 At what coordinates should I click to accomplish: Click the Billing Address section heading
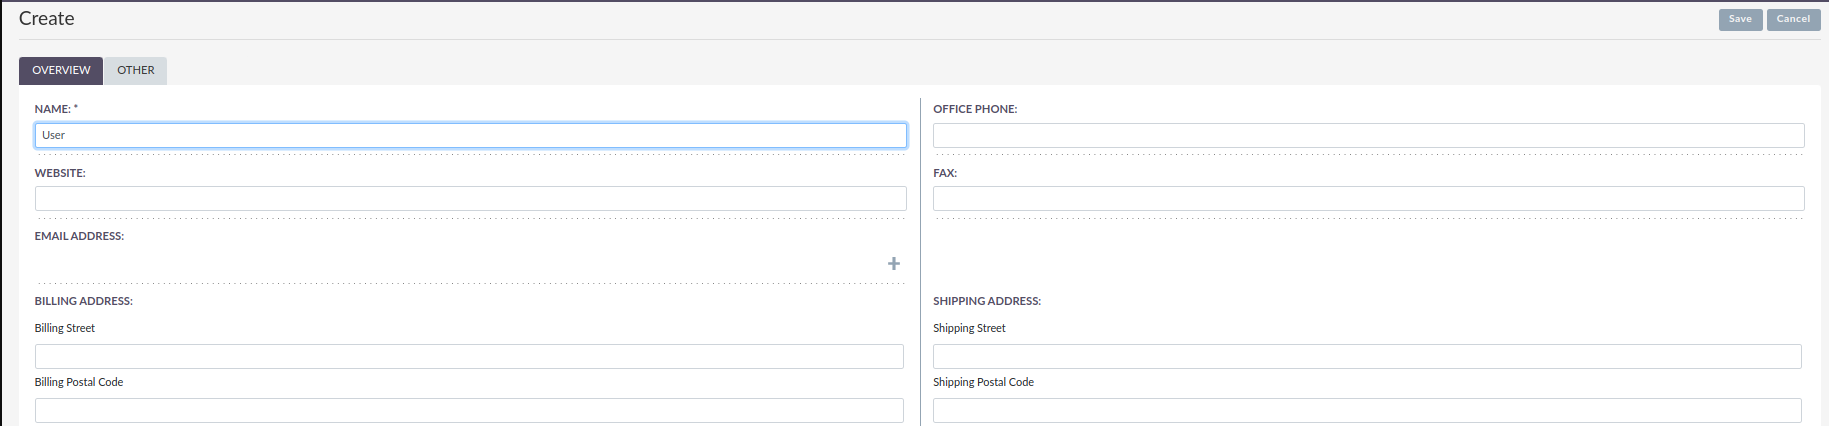[83, 301]
